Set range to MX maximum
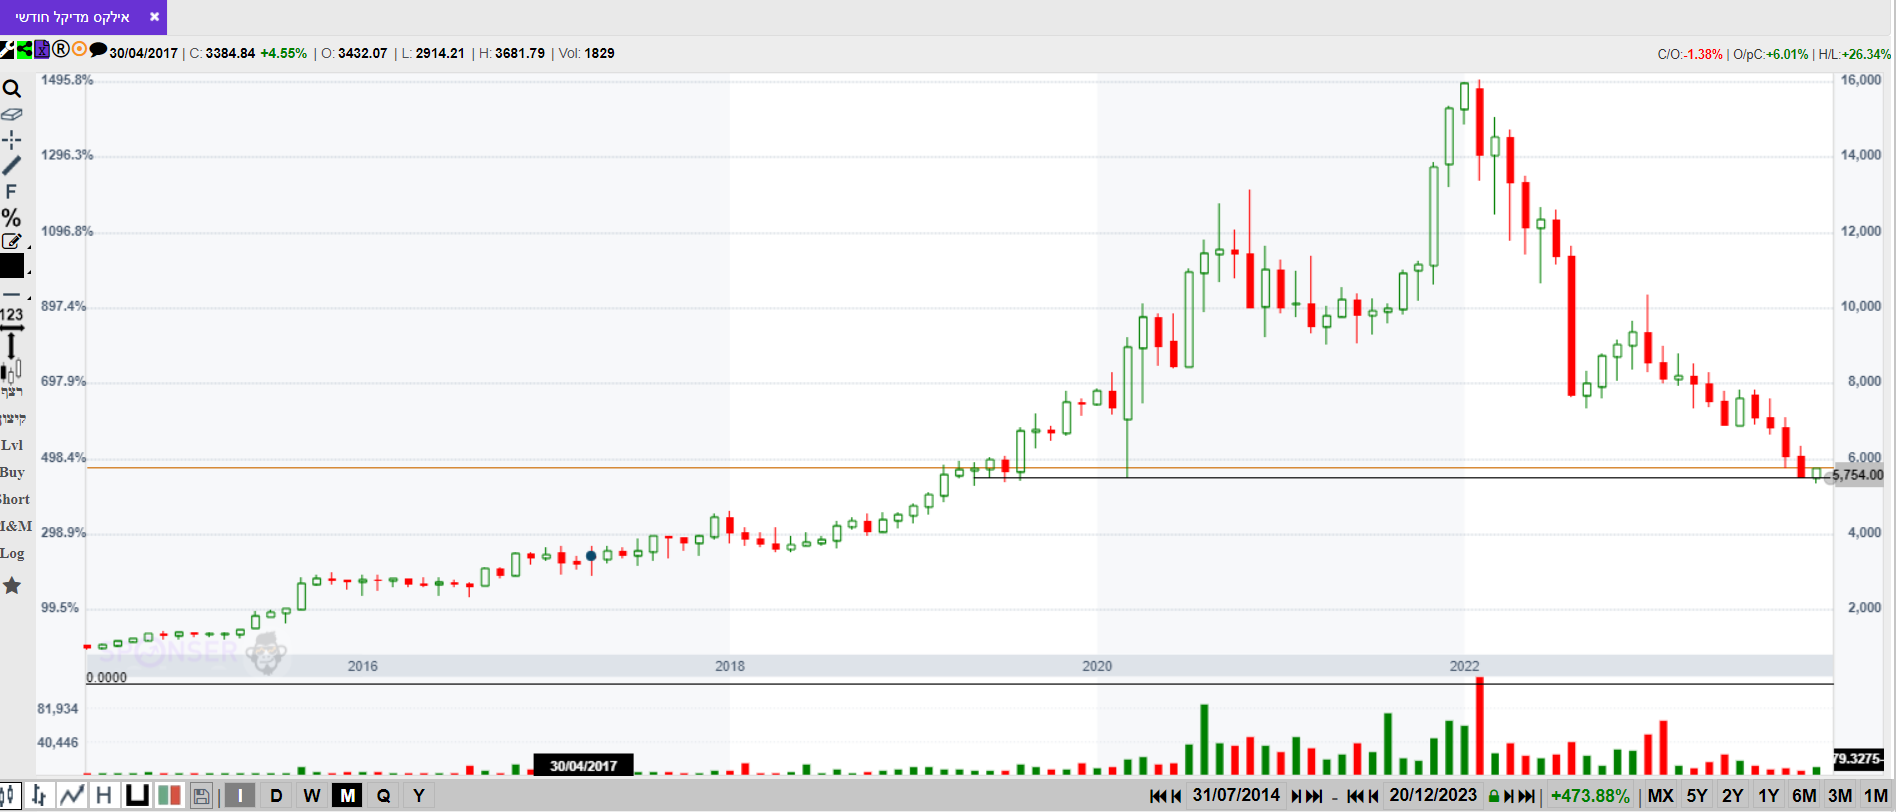The height and width of the screenshot is (812, 1896). click(x=1660, y=796)
